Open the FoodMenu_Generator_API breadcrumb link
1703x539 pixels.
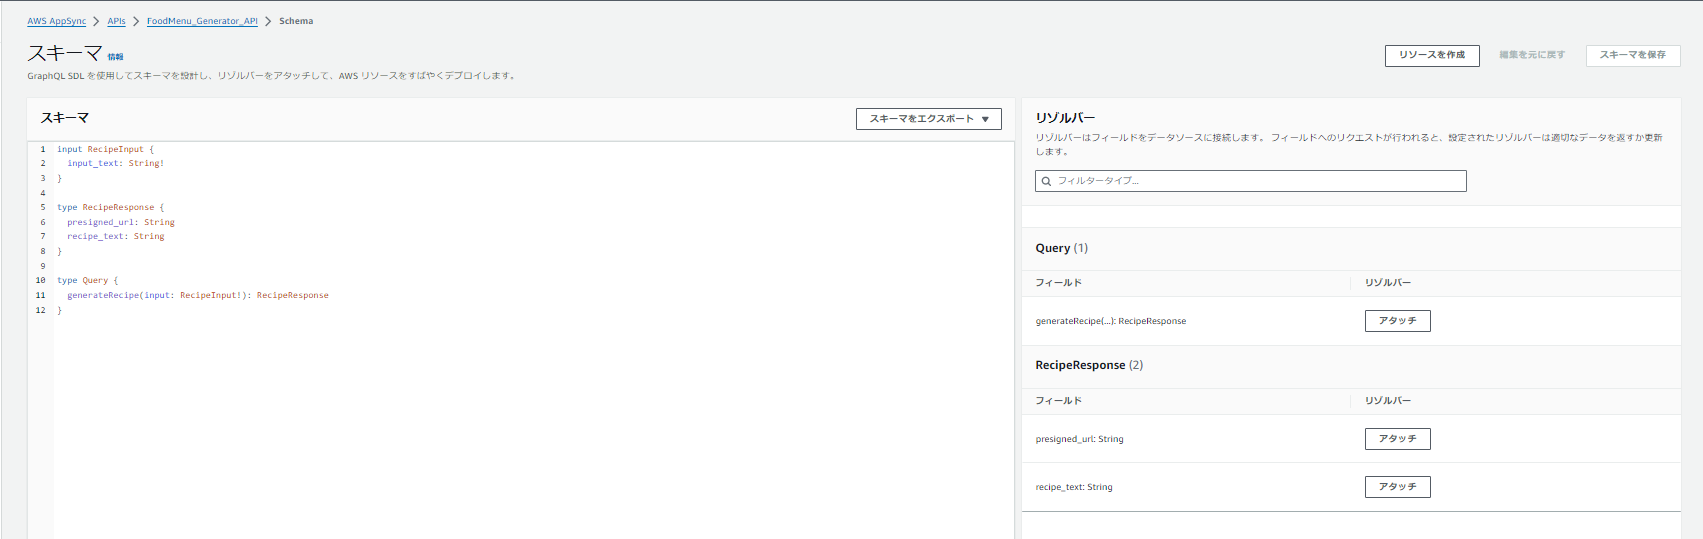tap(202, 21)
